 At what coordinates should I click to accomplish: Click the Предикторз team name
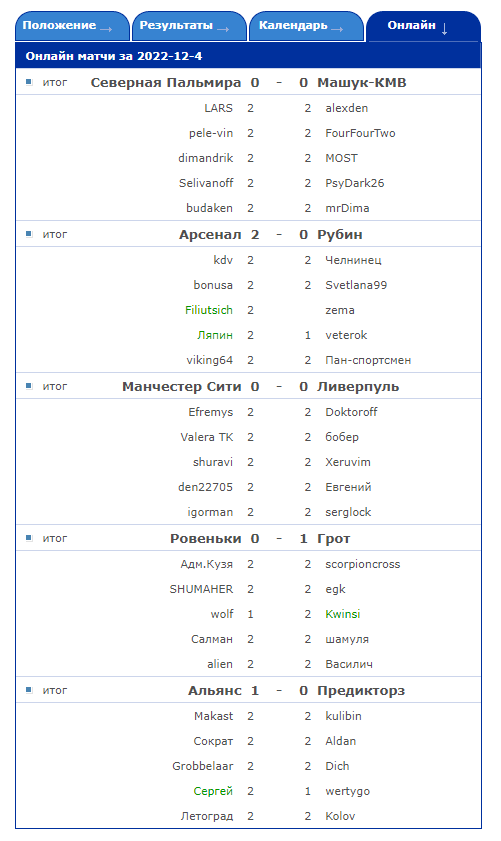point(360,691)
